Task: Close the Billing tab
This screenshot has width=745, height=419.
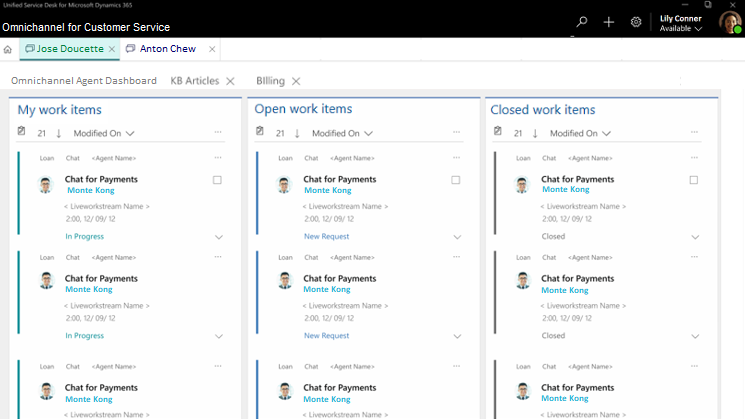Action: tap(296, 81)
